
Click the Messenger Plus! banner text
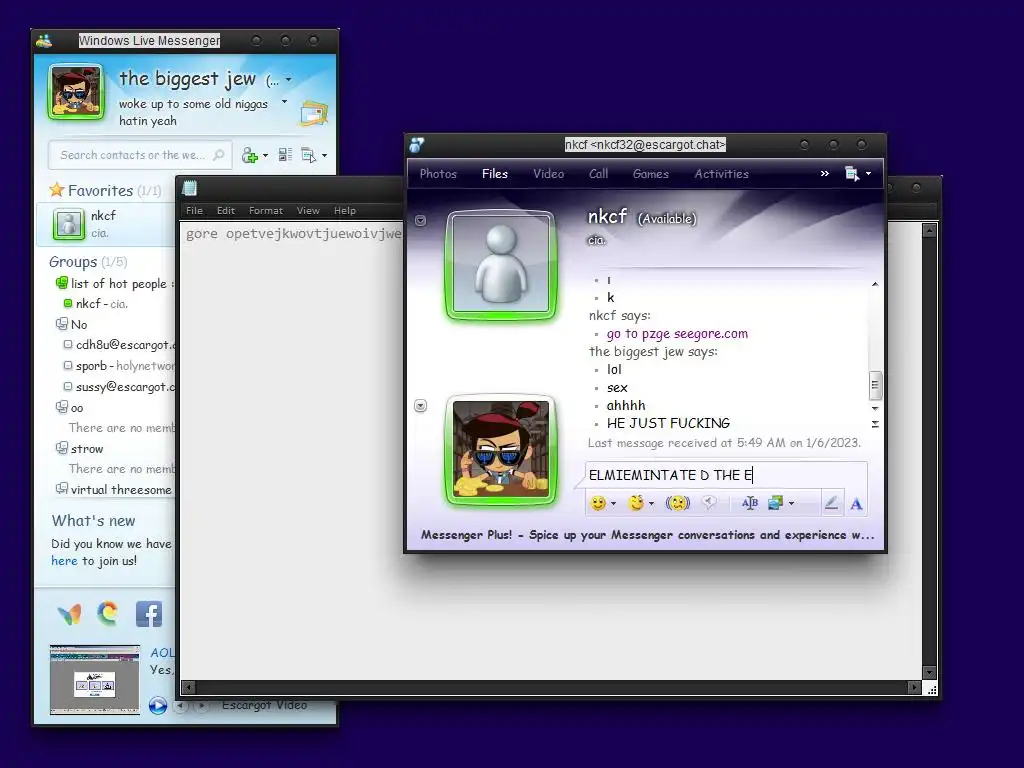pos(647,535)
